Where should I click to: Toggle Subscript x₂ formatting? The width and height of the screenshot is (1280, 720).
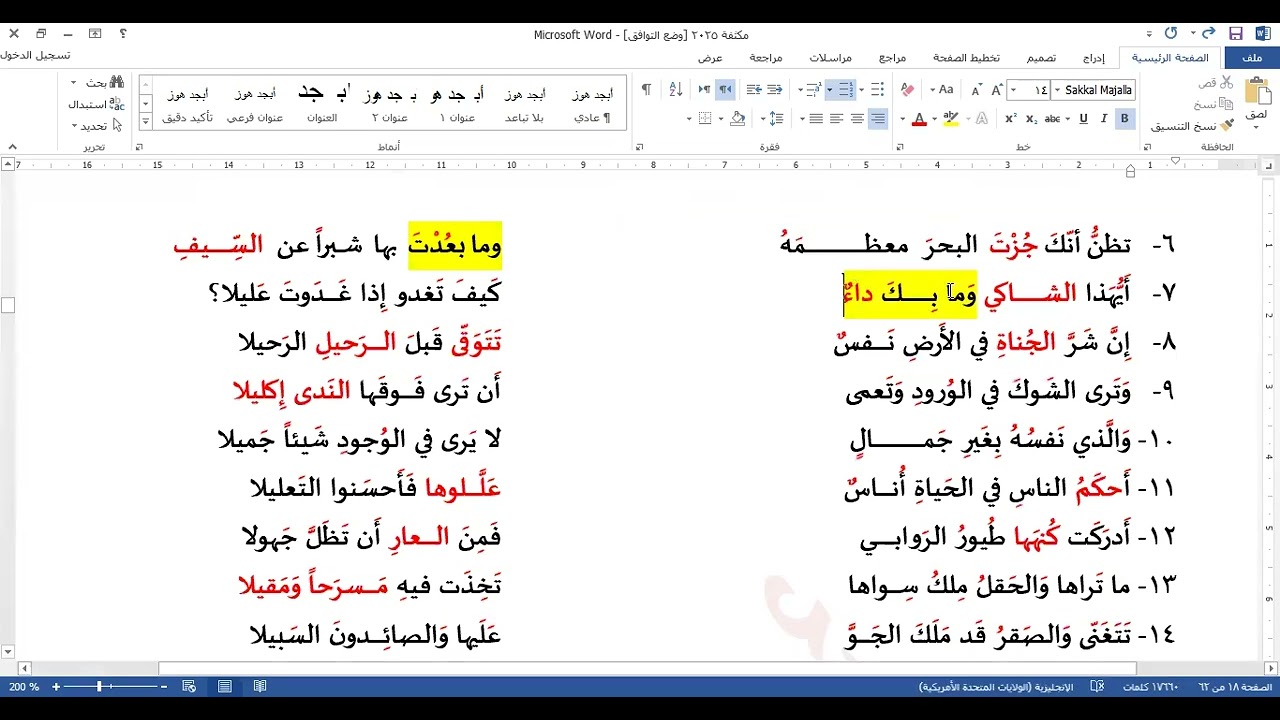[1031, 118]
